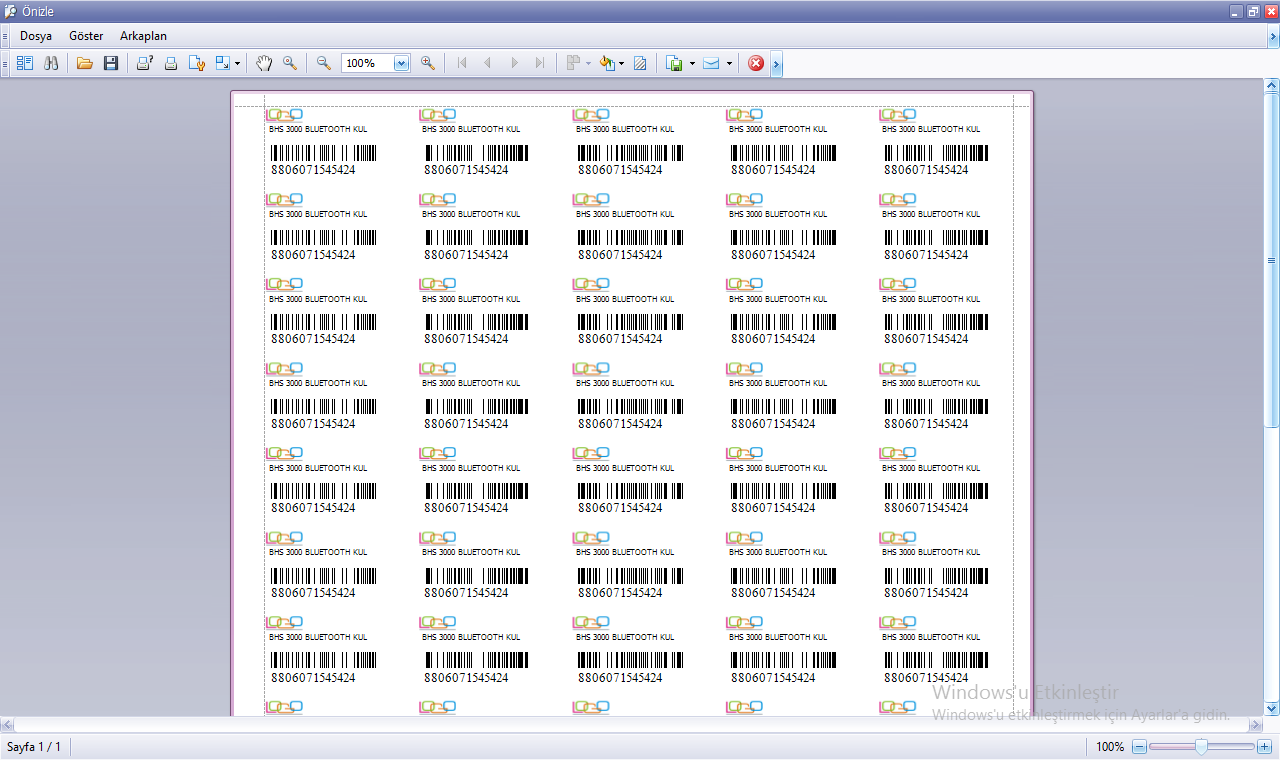Click the status bar zoom slider
The width and height of the screenshot is (1280, 760).
click(x=1202, y=746)
